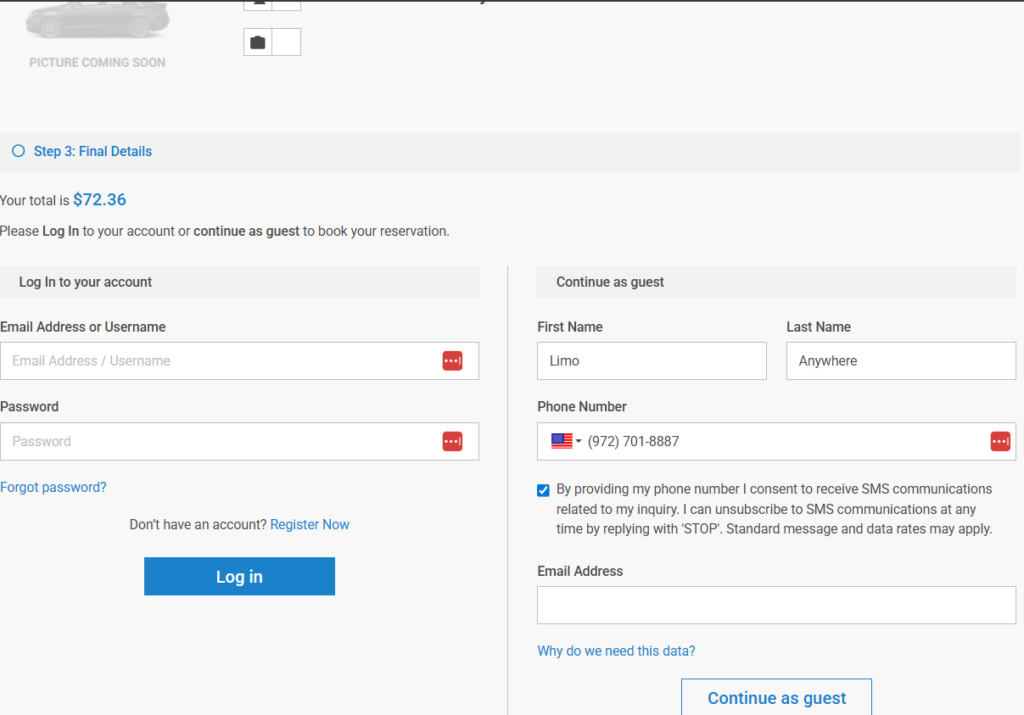Click password manager icon in Email/Username field
The image size is (1024, 715).
click(x=452, y=361)
